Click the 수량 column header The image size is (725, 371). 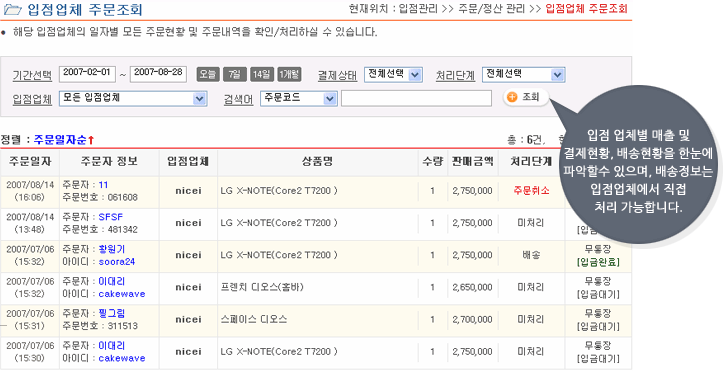[432, 161]
